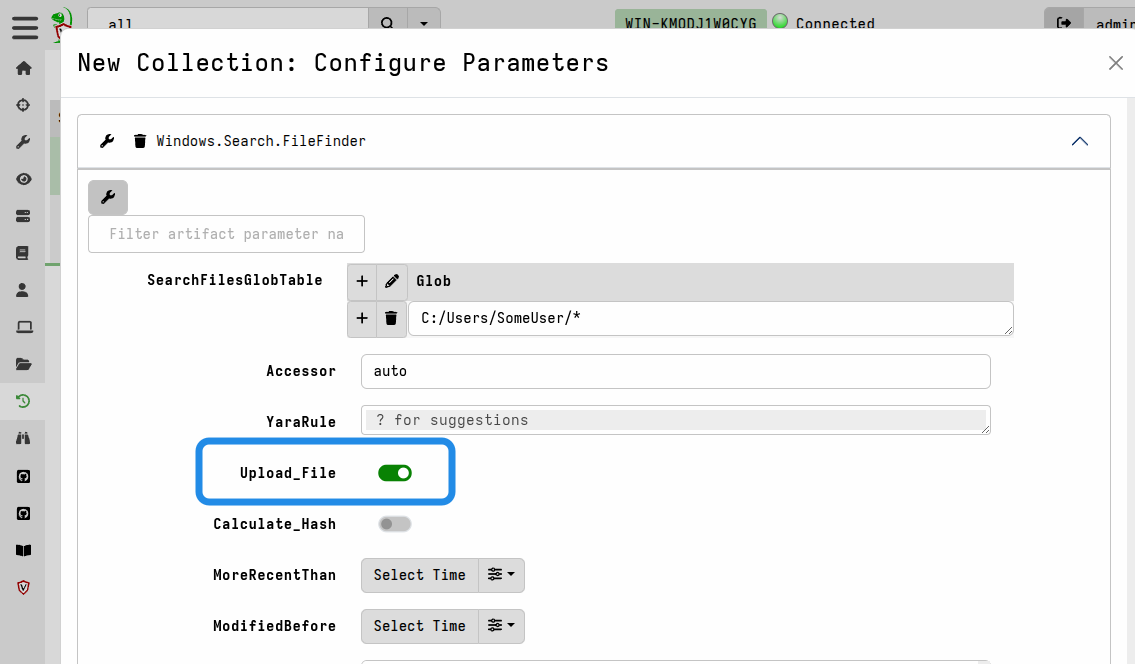Click the binoculars search icon in the sidebar
Image resolution: width=1135 pixels, height=664 pixels.
[x=24, y=437]
